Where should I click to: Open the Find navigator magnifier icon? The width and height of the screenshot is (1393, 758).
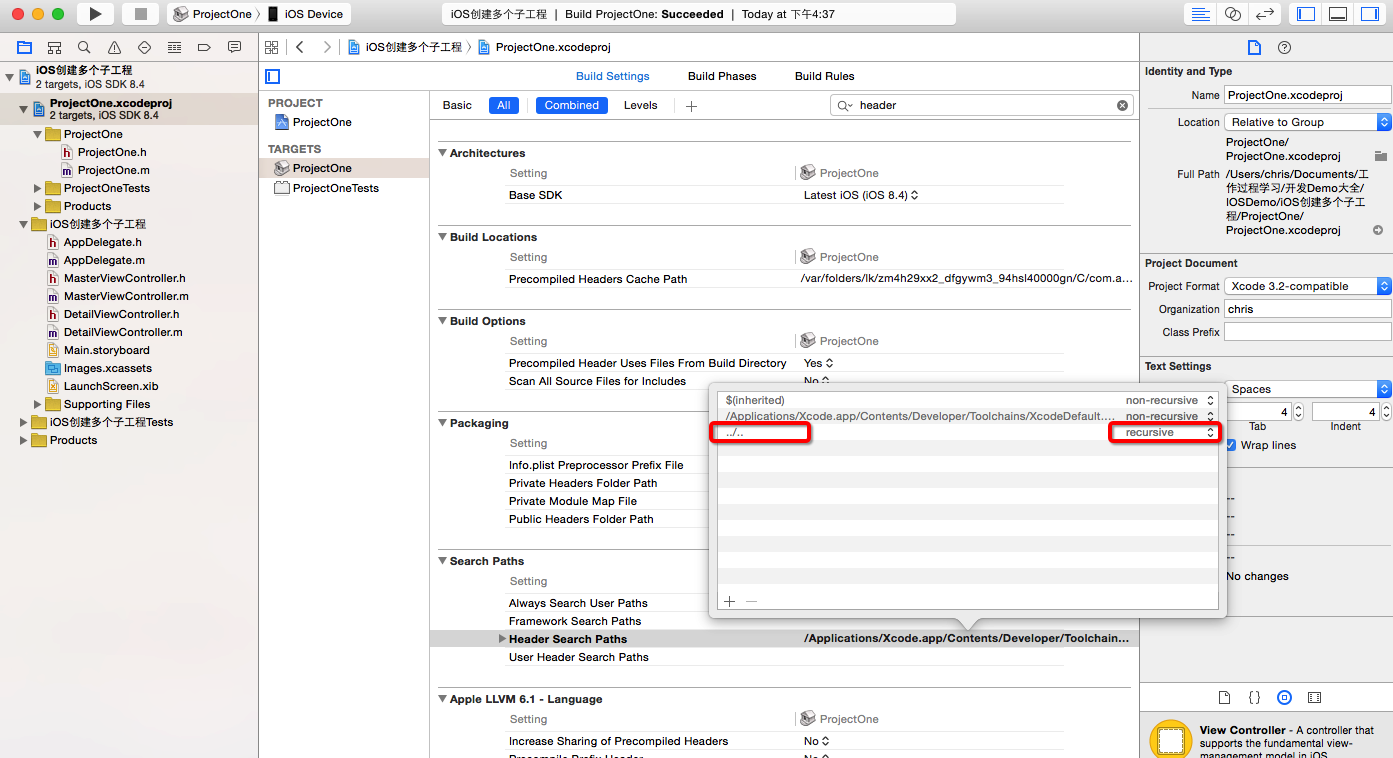click(84, 47)
